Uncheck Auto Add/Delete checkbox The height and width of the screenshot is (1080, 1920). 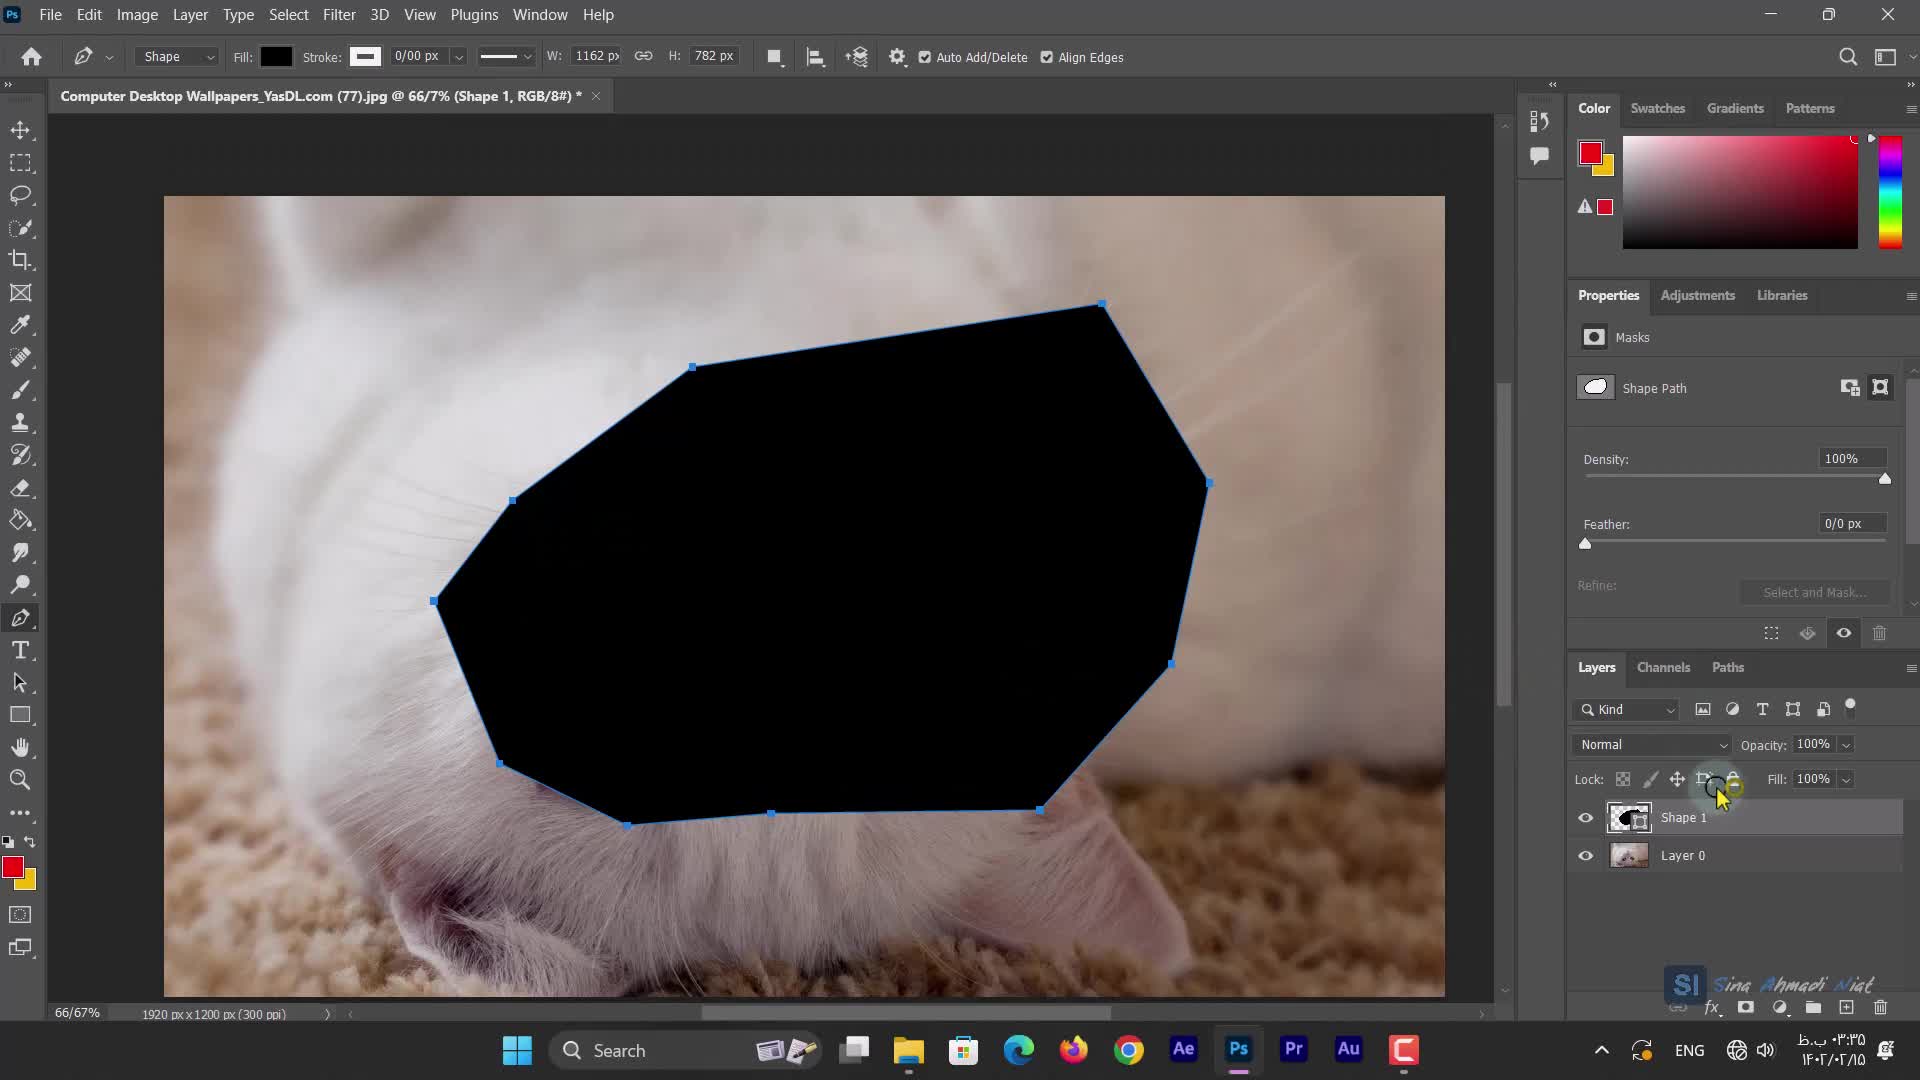[925, 57]
